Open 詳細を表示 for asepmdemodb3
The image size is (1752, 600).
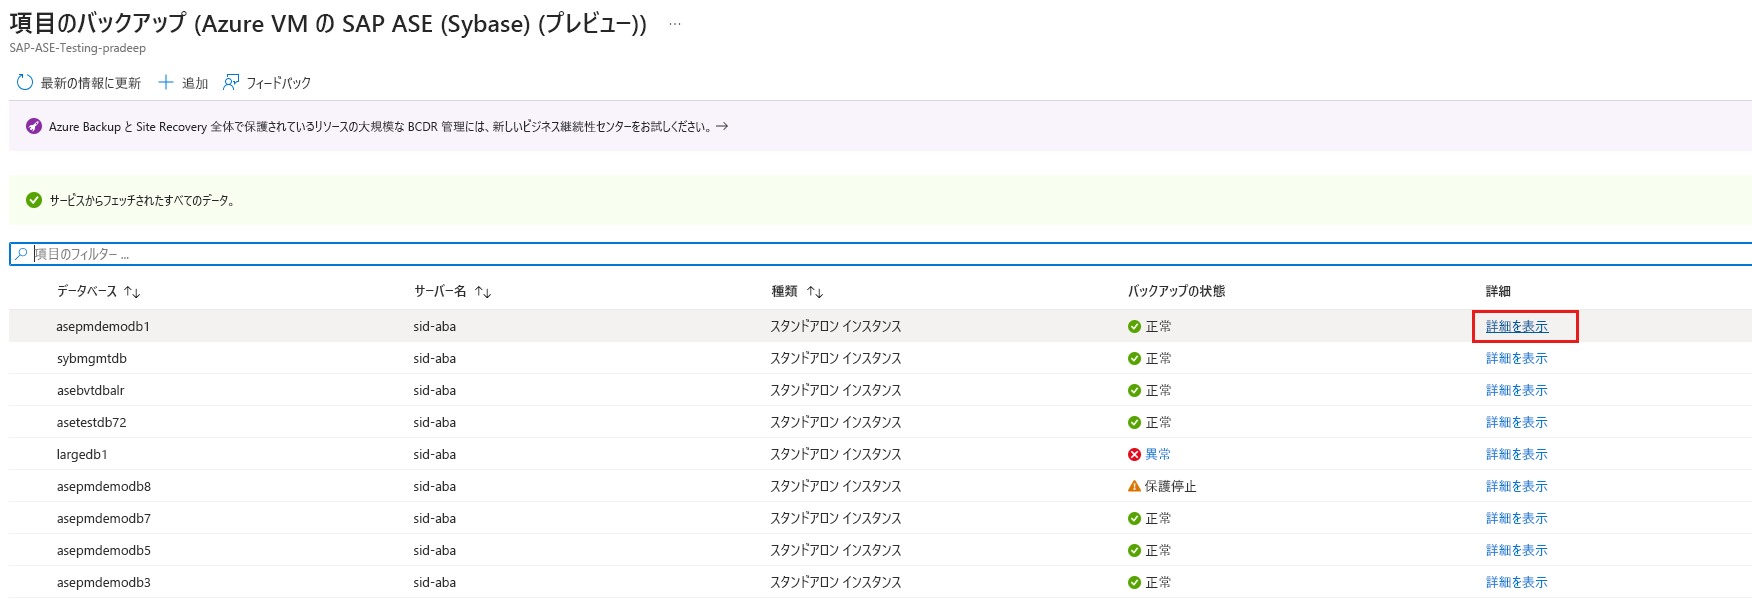[x=1517, y=582]
